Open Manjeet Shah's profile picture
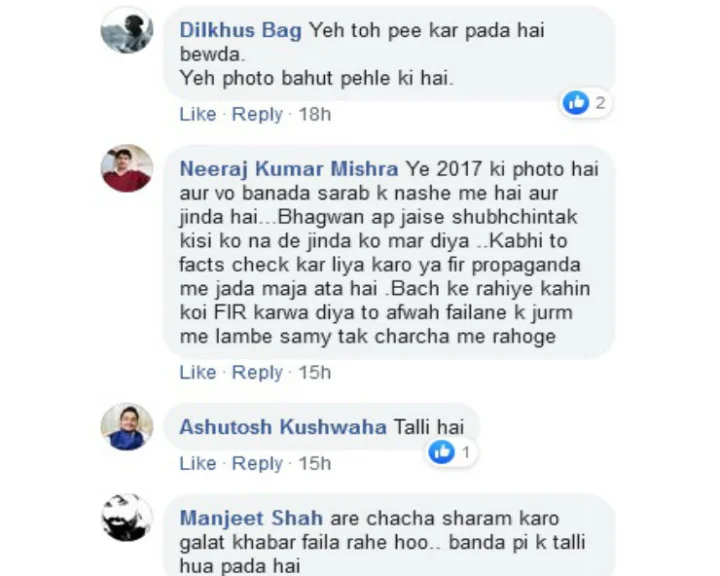 tap(127, 517)
